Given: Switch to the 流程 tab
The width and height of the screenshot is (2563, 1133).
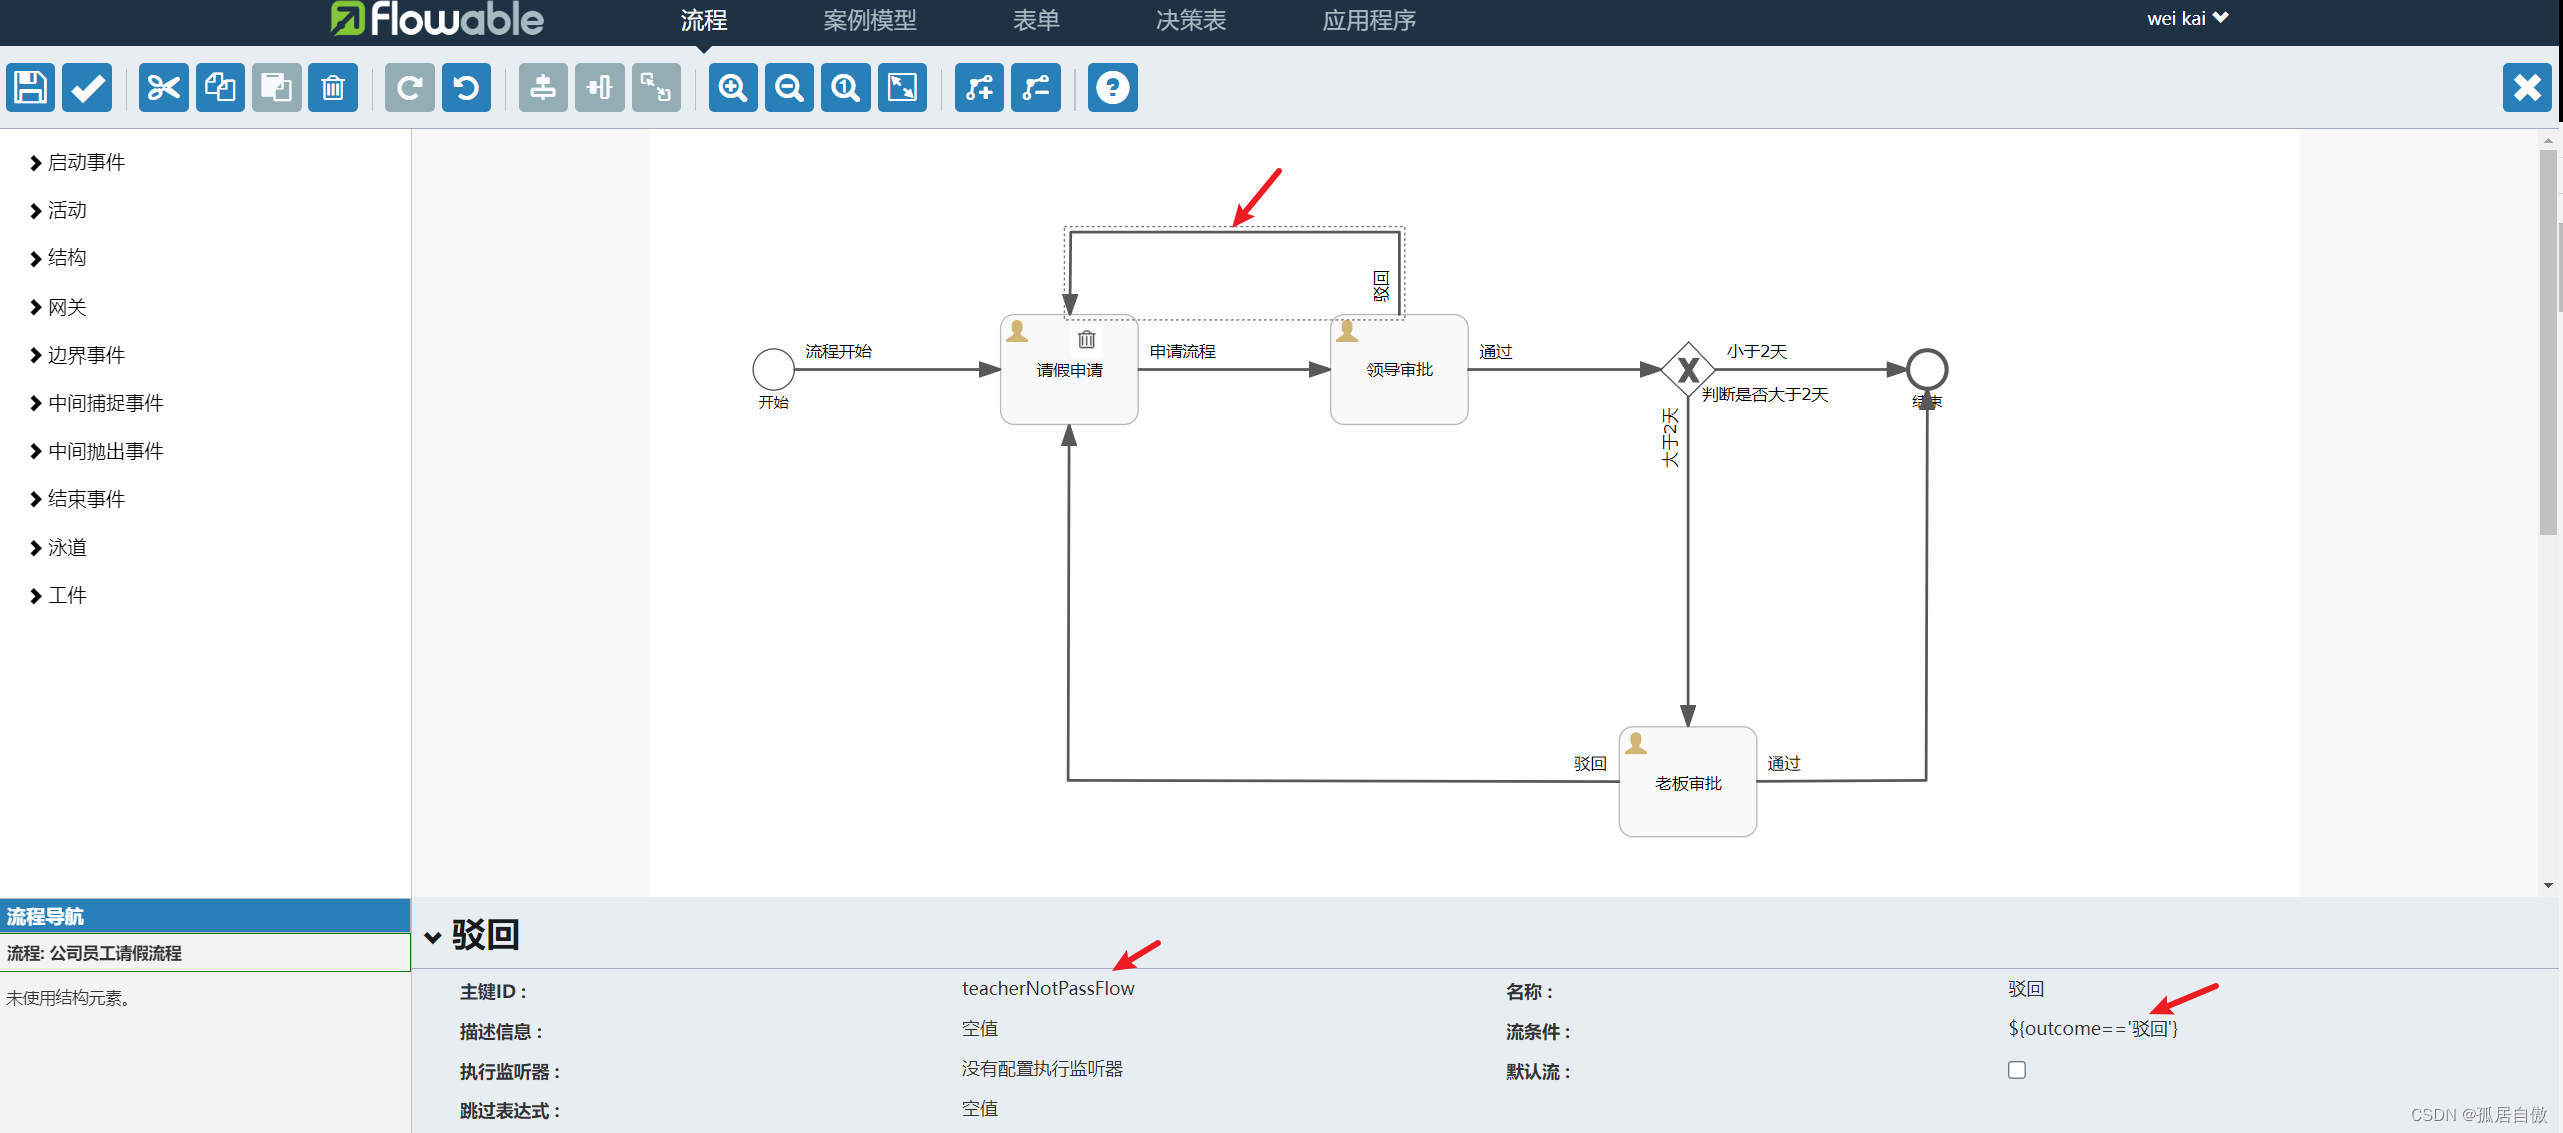Looking at the screenshot, I should tap(704, 20).
